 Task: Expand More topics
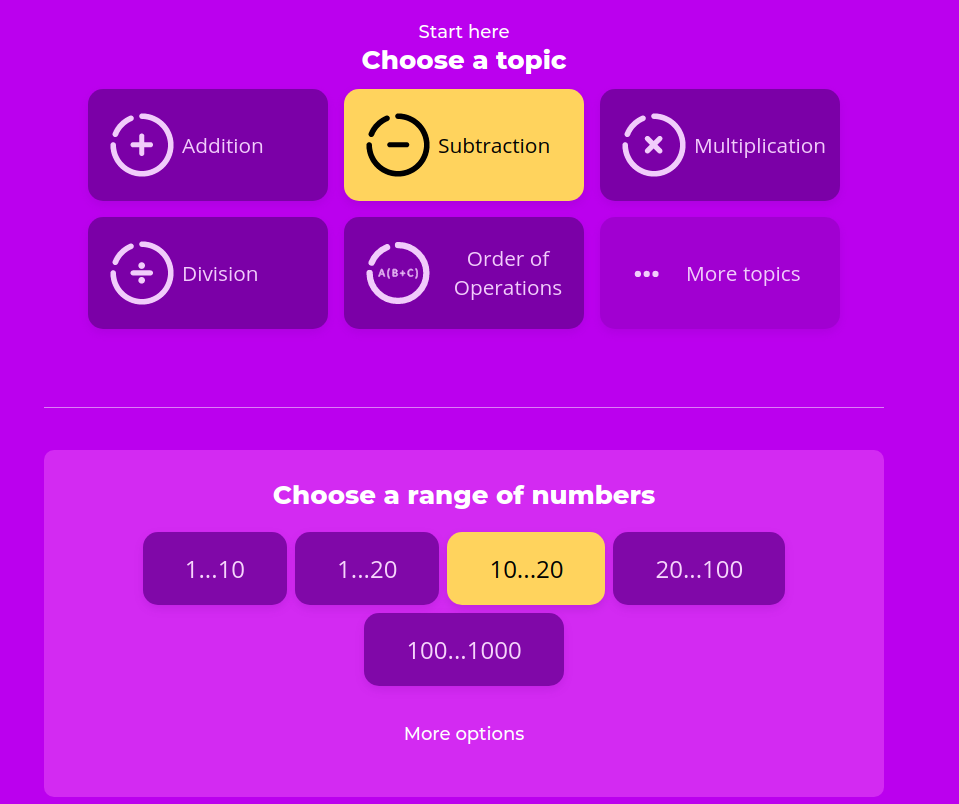coord(719,273)
